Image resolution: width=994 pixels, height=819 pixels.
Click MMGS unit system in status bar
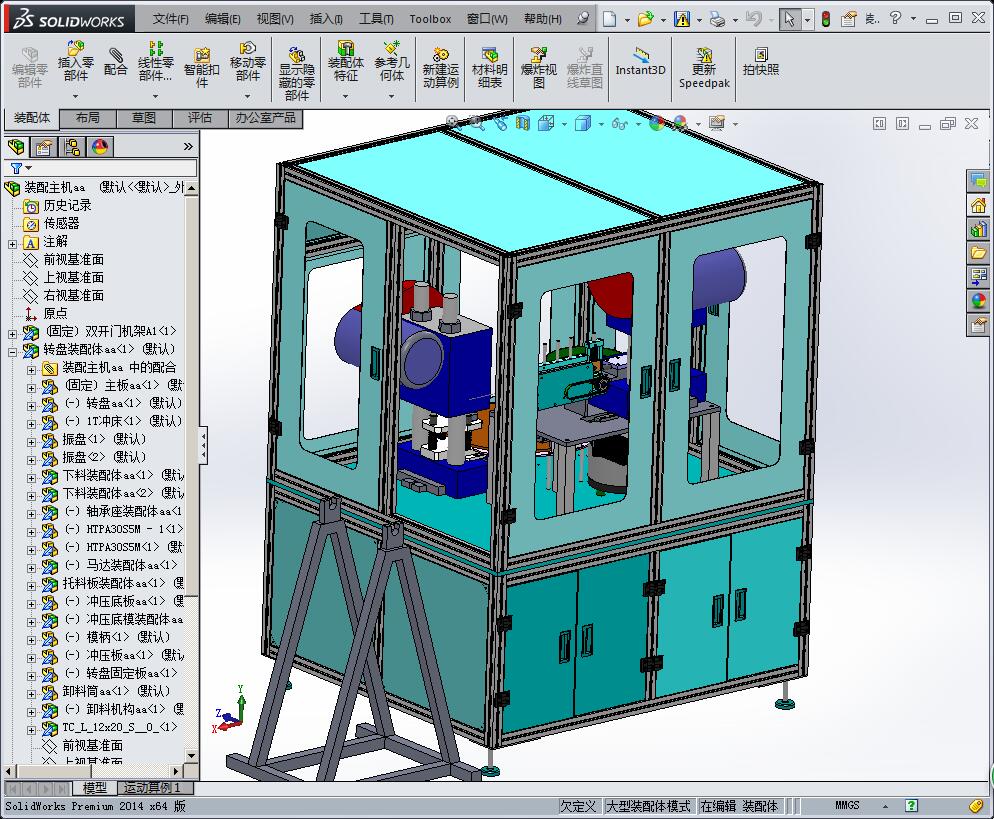click(847, 806)
